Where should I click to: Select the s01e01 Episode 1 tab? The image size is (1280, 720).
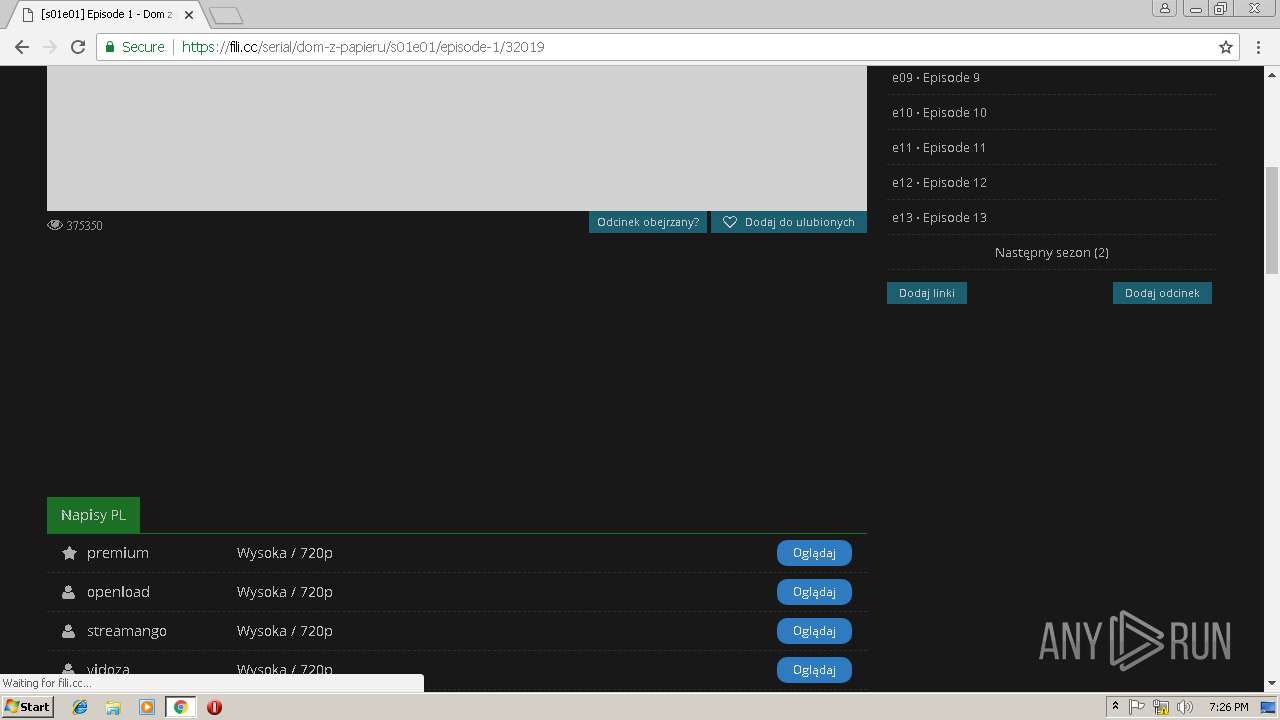tap(105, 15)
